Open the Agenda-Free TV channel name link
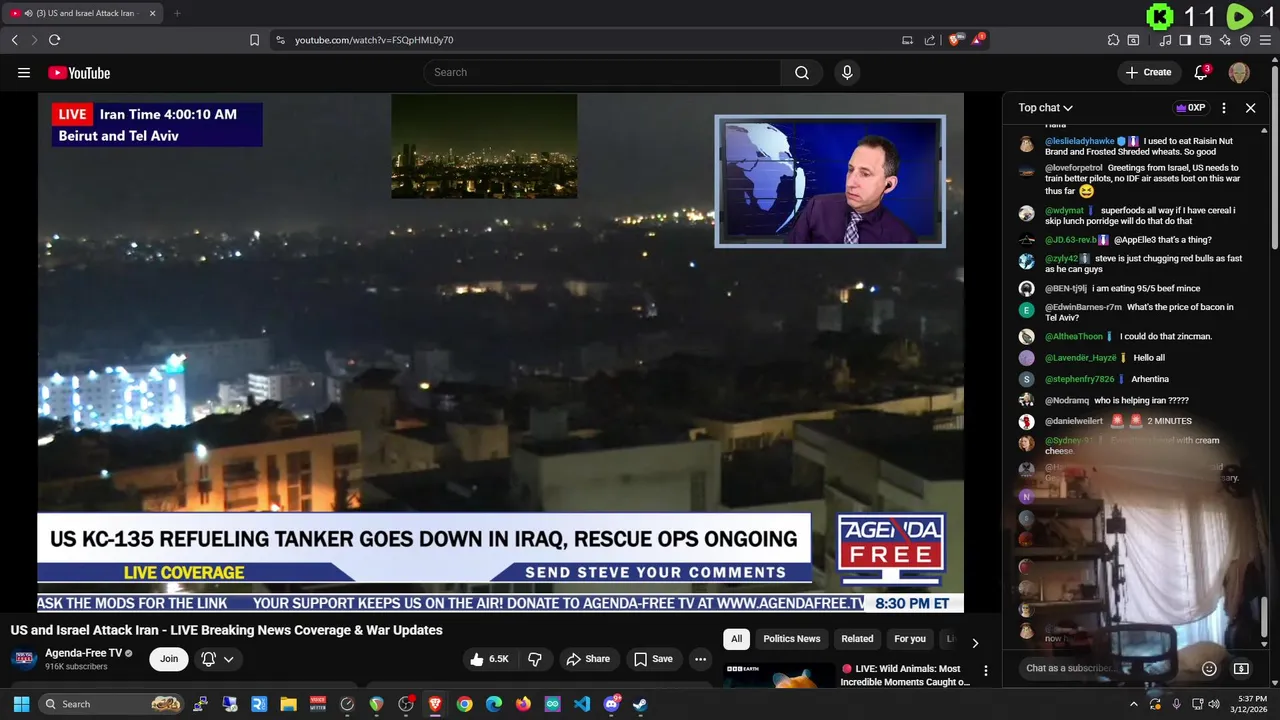This screenshot has width=1280, height=720. 83,653
